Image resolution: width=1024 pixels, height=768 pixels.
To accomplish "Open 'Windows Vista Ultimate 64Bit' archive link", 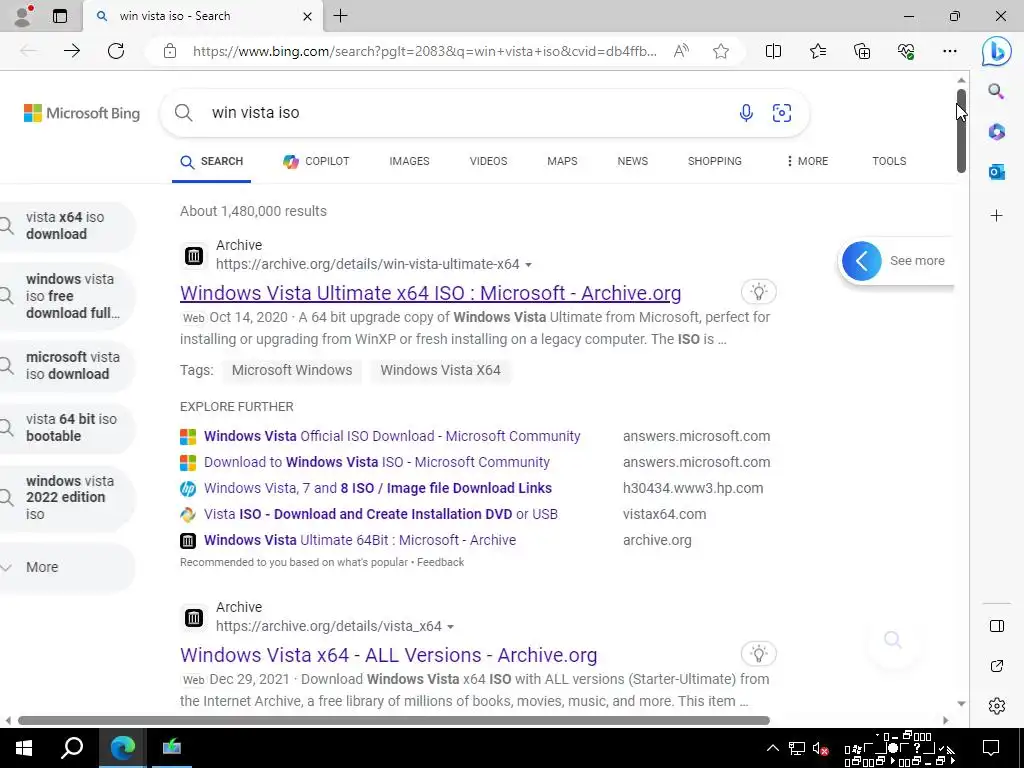I will 360,541.
